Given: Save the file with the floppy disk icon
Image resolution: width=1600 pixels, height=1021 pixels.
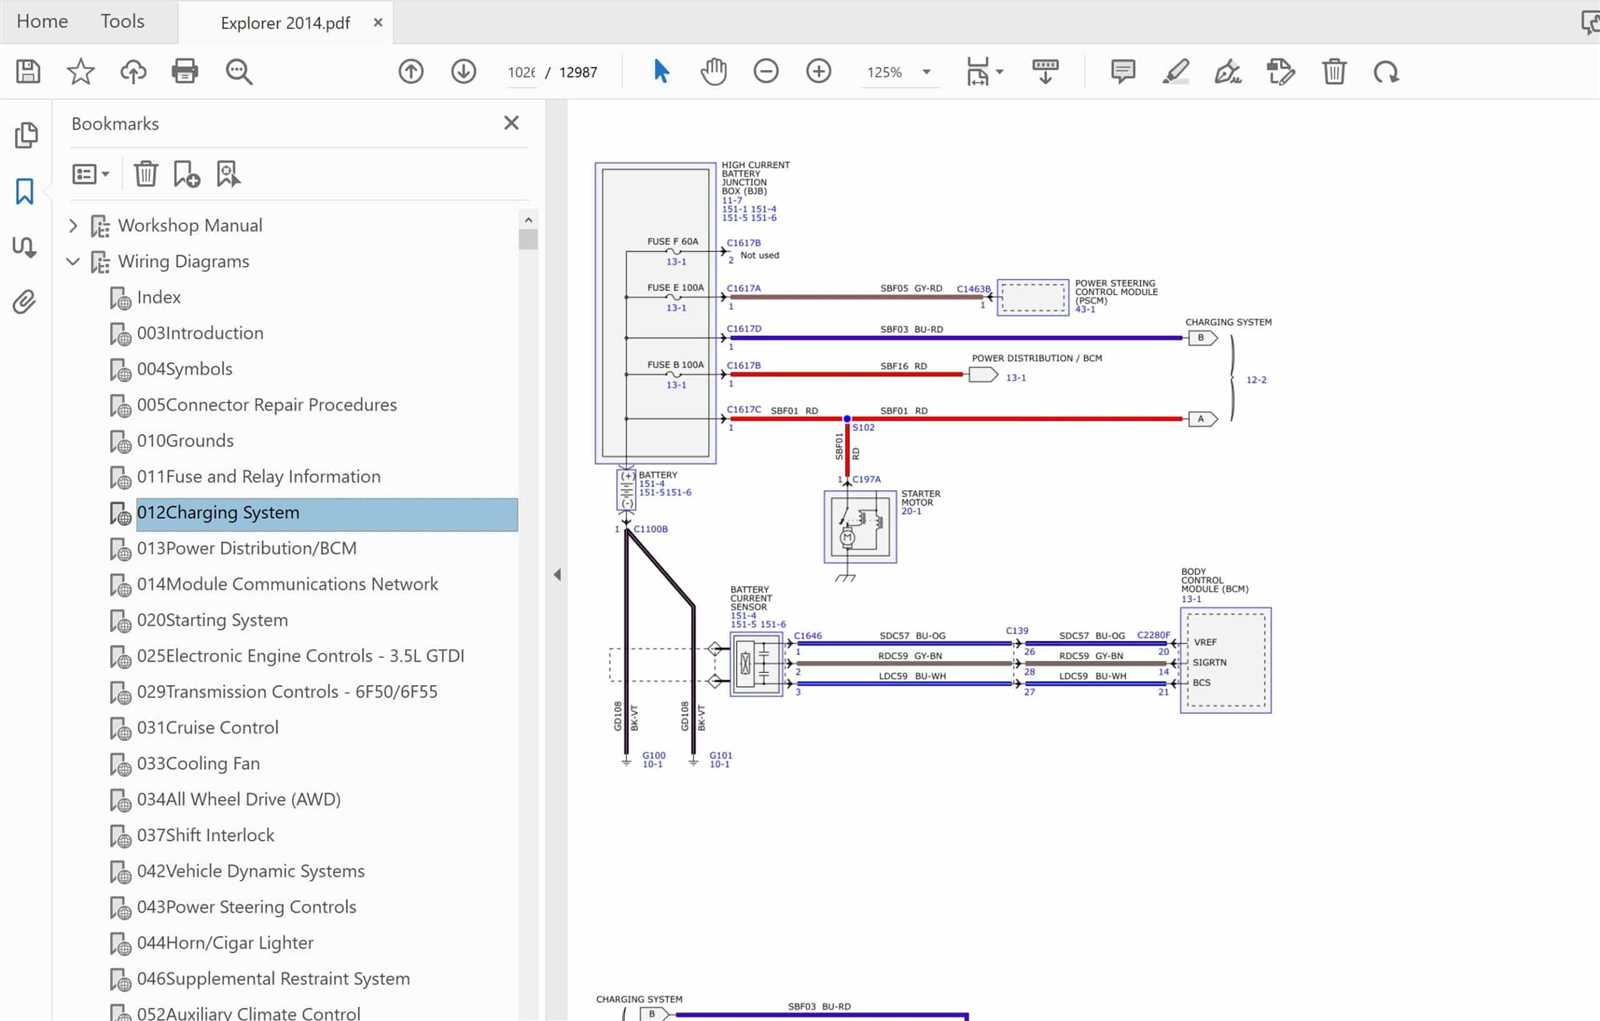Looking at the screenshot, I should click(x=28, y=71).
